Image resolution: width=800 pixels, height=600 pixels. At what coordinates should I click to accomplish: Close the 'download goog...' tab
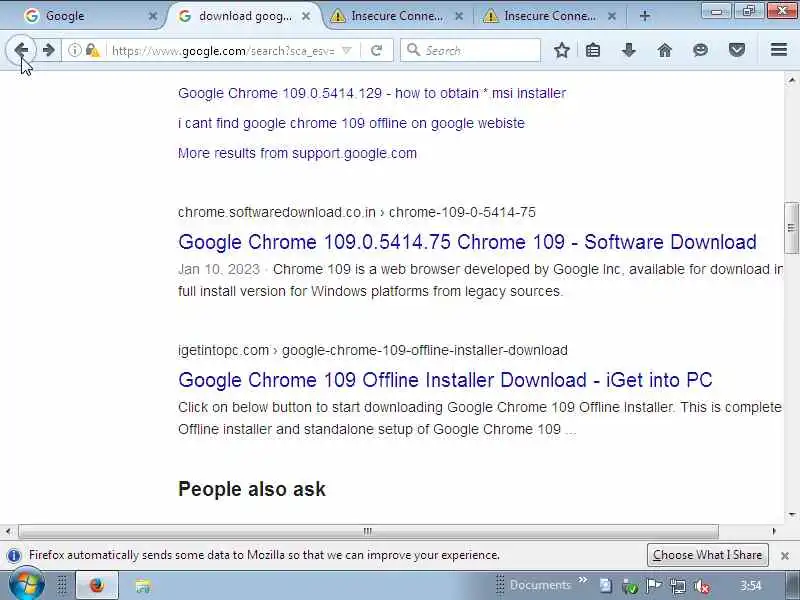click(x=306, y=16)
